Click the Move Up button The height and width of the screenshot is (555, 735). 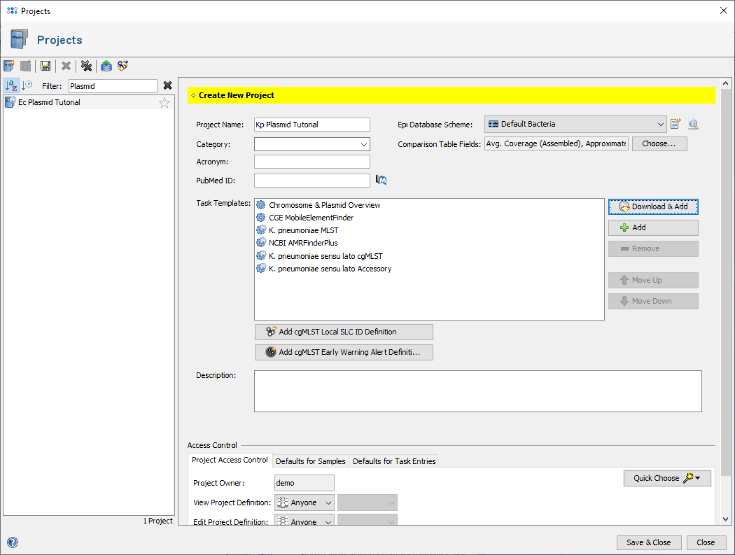pos(653,280)
